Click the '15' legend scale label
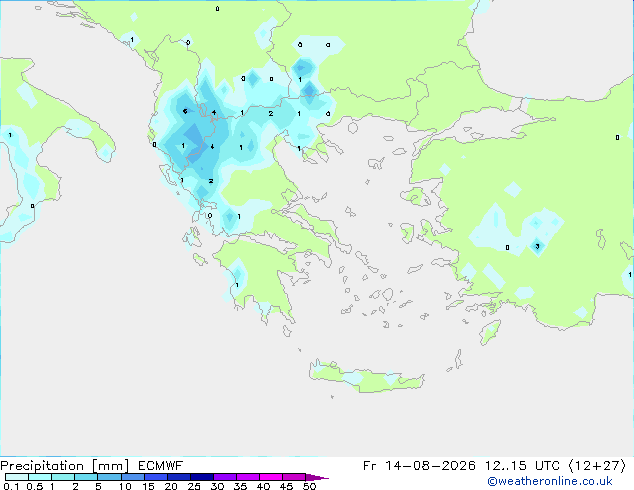Screen dimensions: 634x490 148,486
